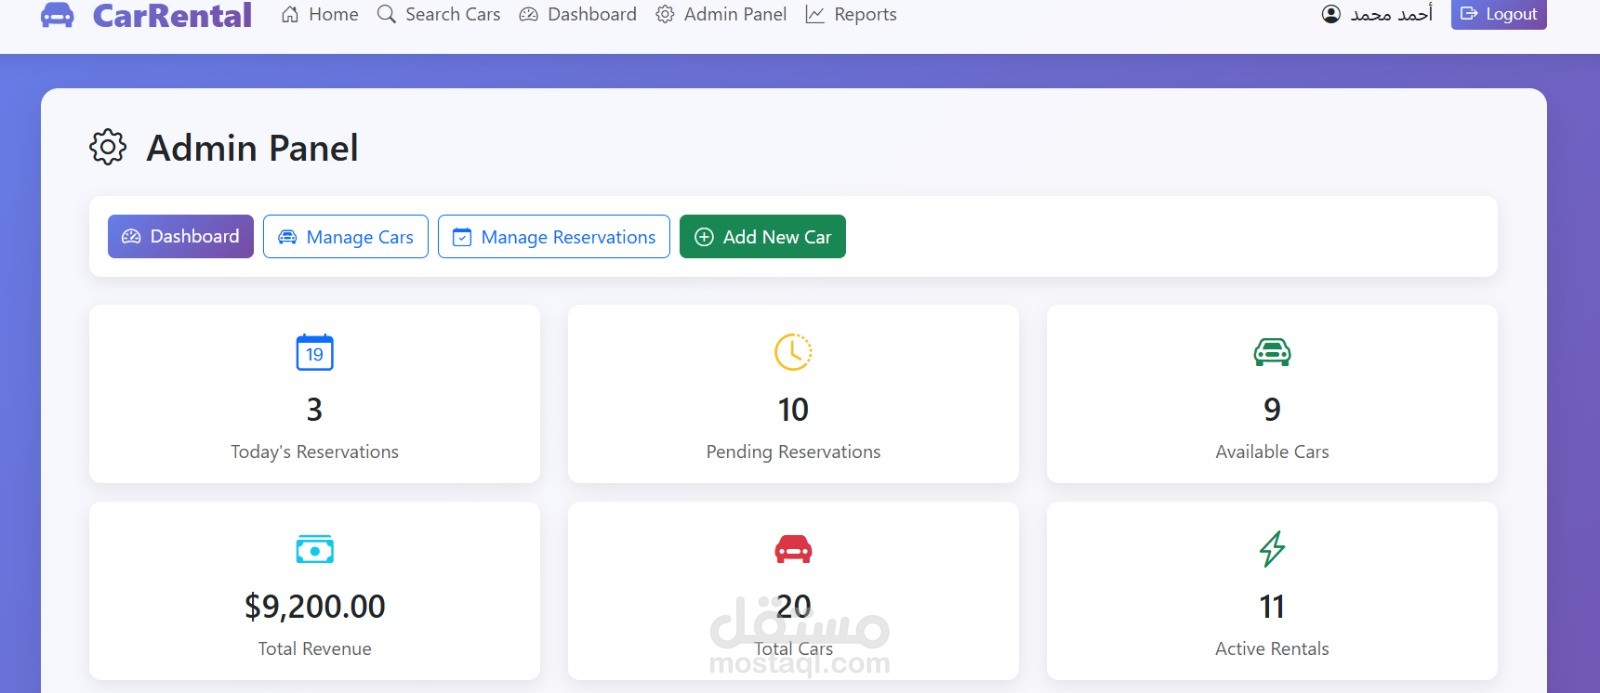The width and height of the screenshot is (1600, 693).
Task: Click the CarRental car logo icon
Action: [x=57, y=15]
